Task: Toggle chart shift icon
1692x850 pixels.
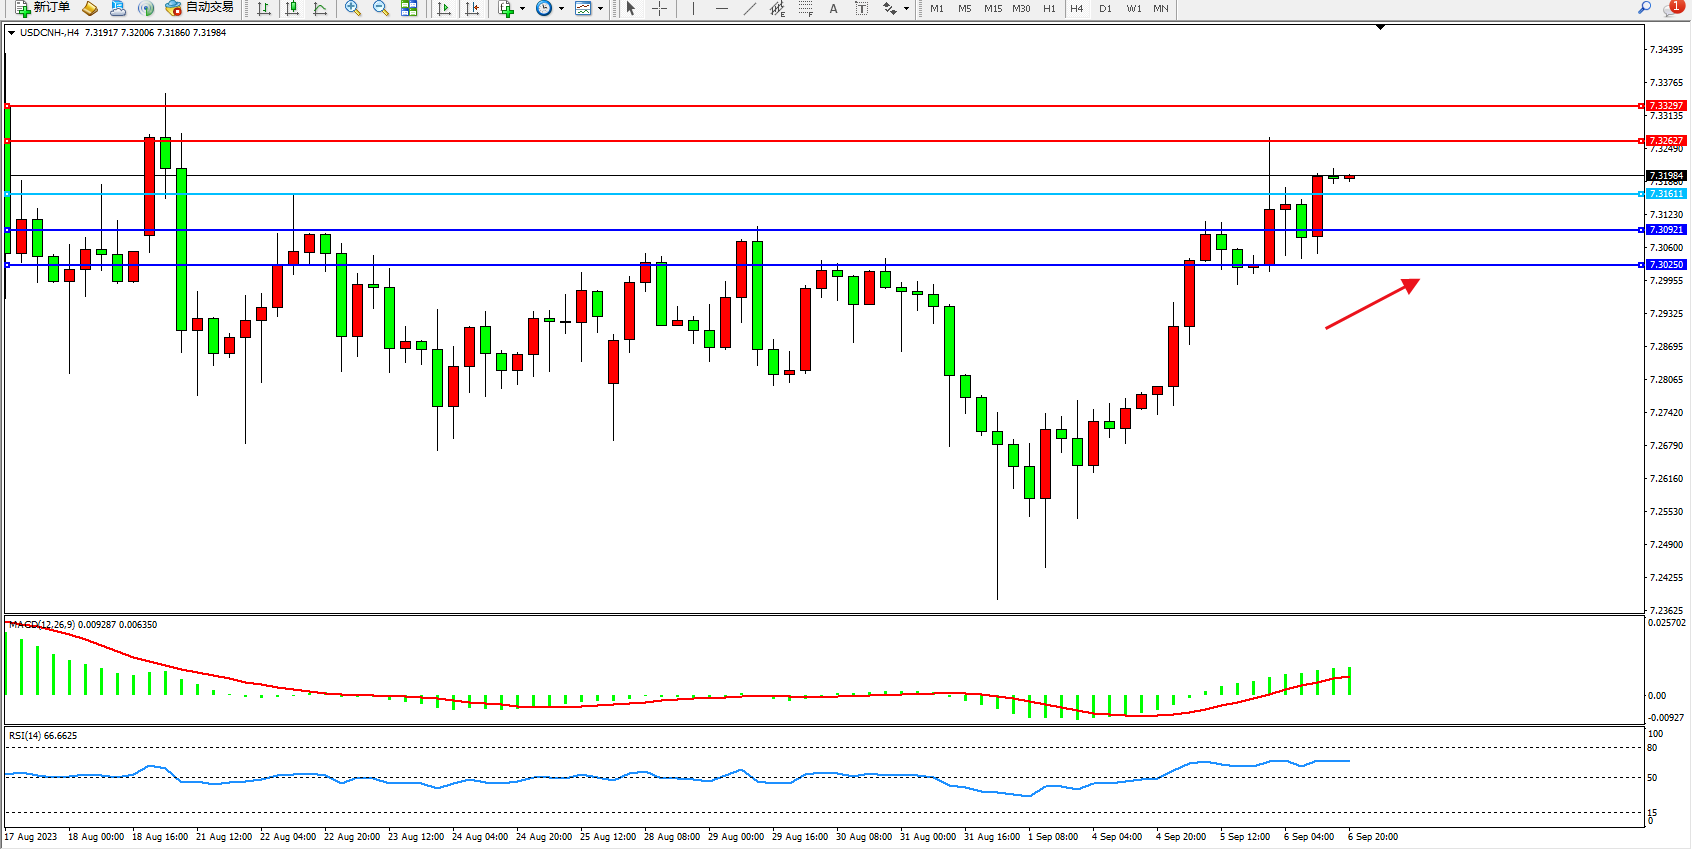Action: pyautogui.click(x=472, y=8)
